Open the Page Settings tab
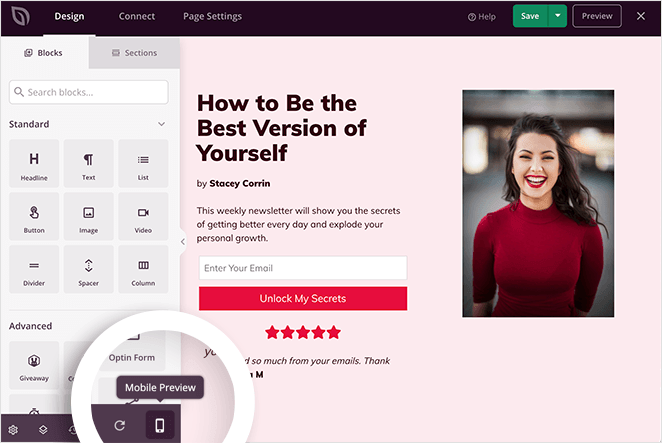Viewport: 662px width, 443px height. tap(212, 16)
